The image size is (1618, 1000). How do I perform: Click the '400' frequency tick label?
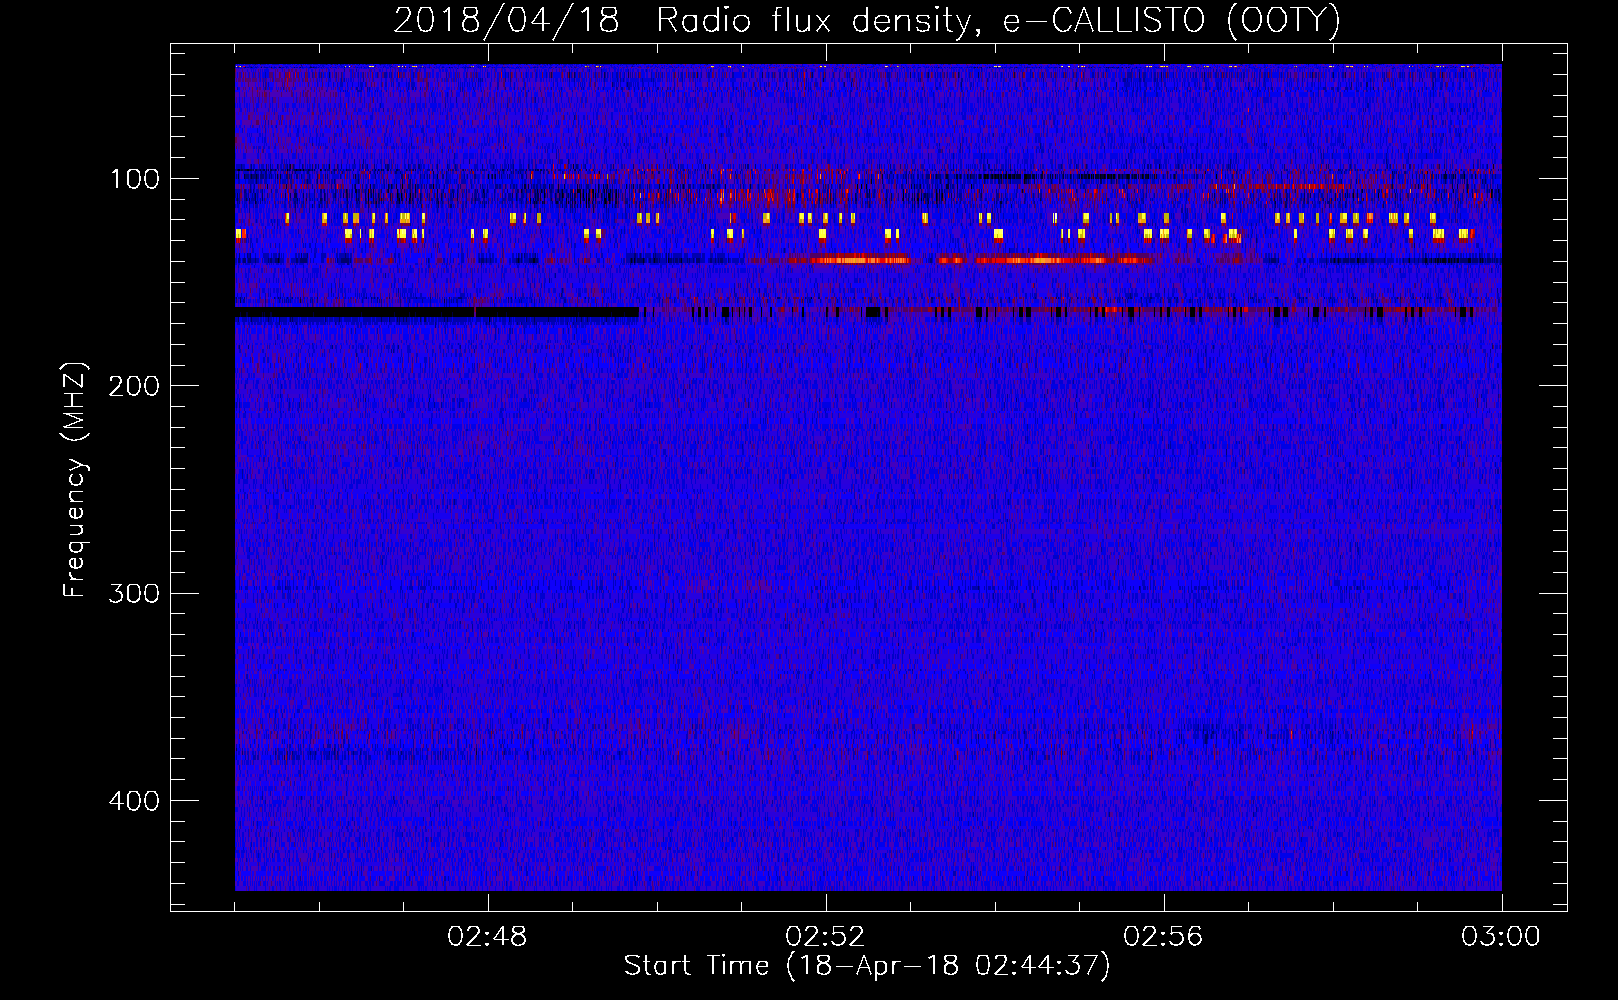click(134, 801)
